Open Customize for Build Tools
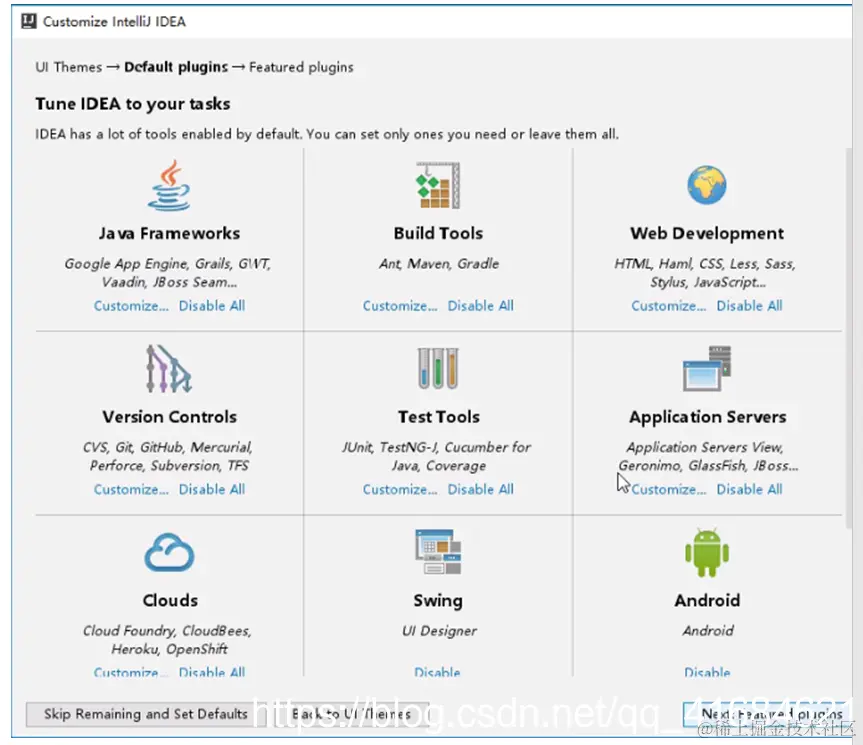This screenshot has width=863, height=745. (400, 306)
